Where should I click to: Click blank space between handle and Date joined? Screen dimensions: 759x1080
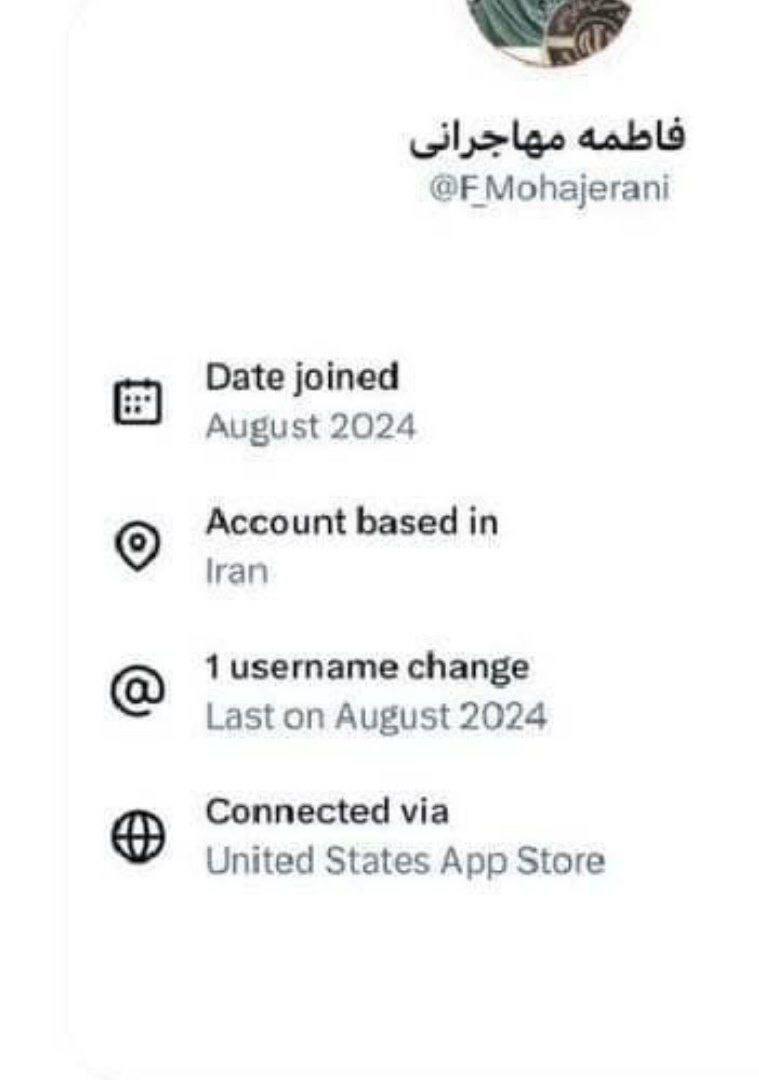pos(400,280)
